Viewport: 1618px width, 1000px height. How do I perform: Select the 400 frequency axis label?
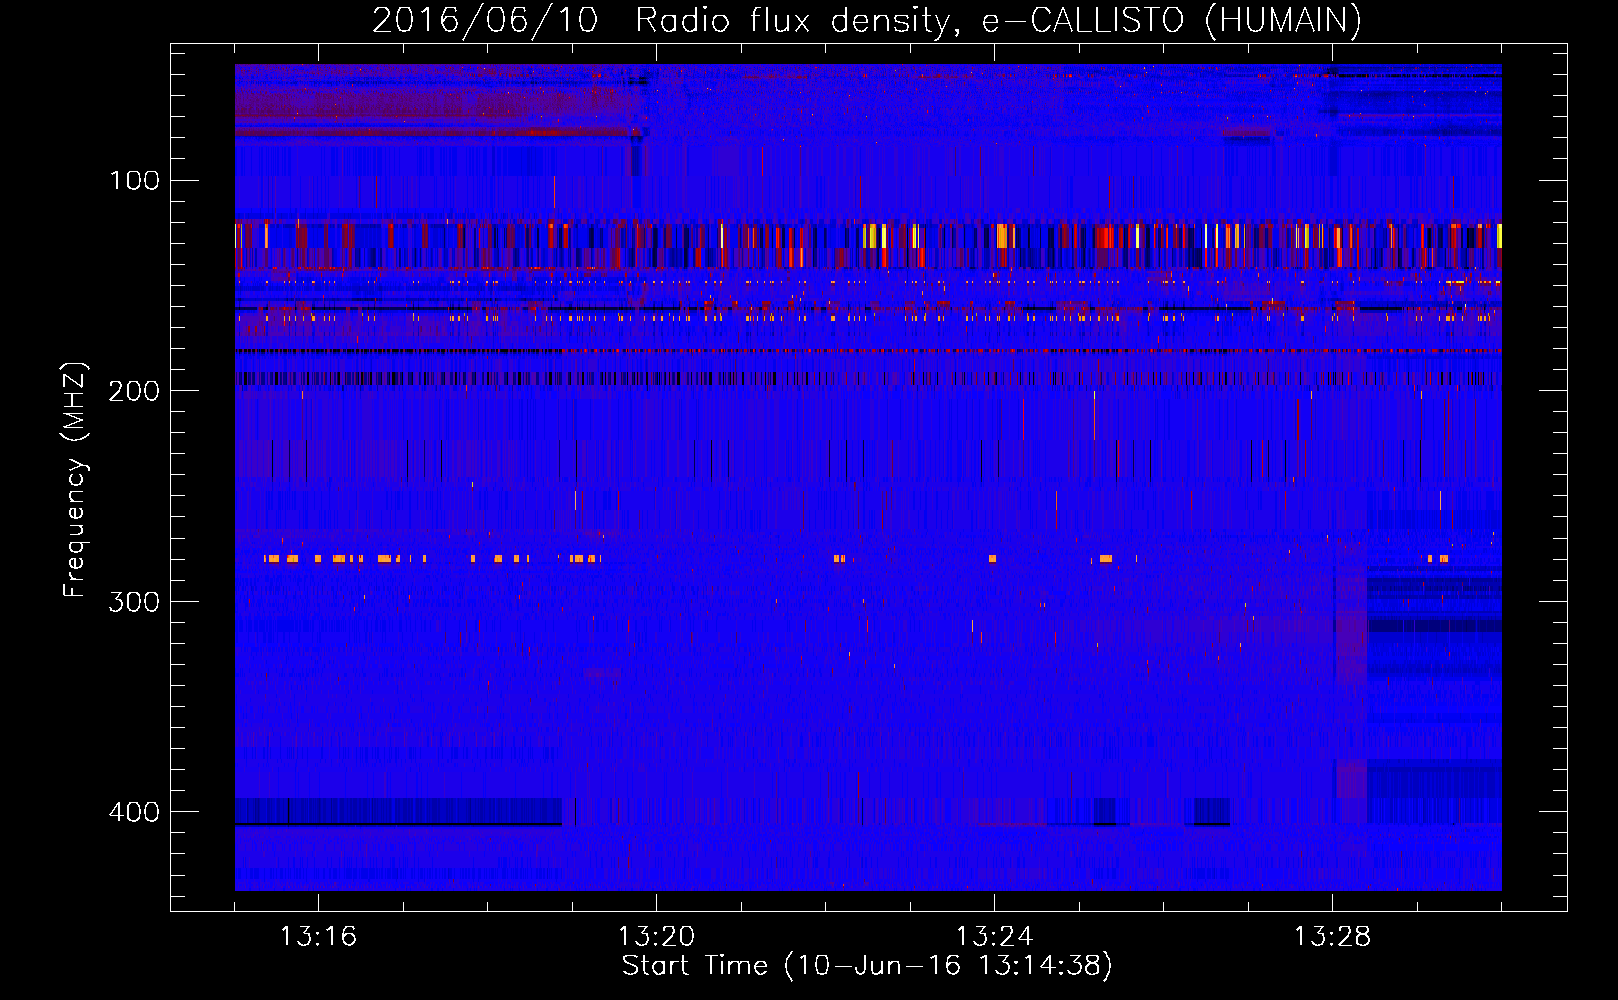click(x=134, y=812)
